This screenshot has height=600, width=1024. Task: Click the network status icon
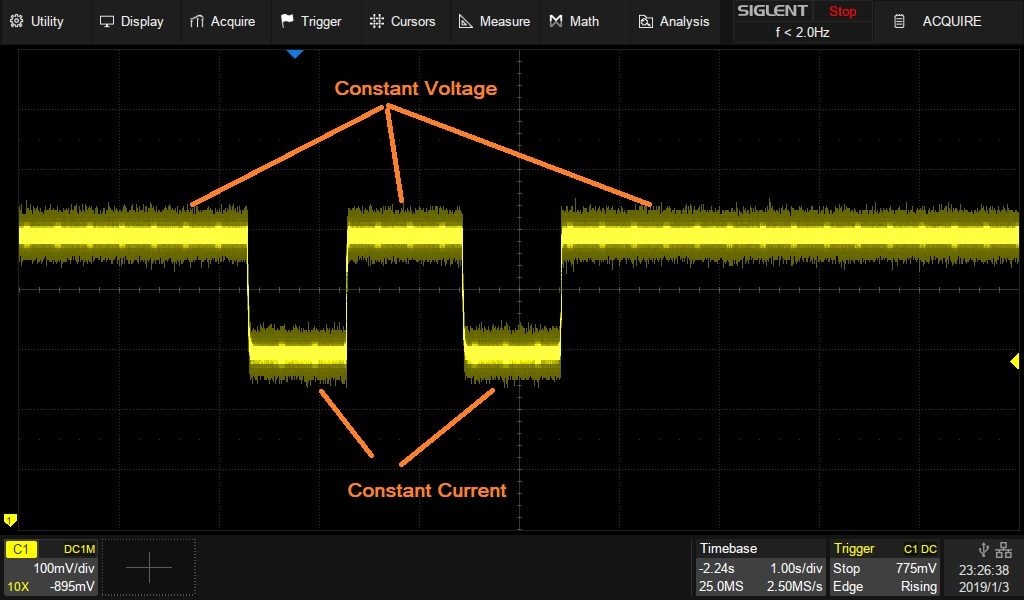[1004, 549]
